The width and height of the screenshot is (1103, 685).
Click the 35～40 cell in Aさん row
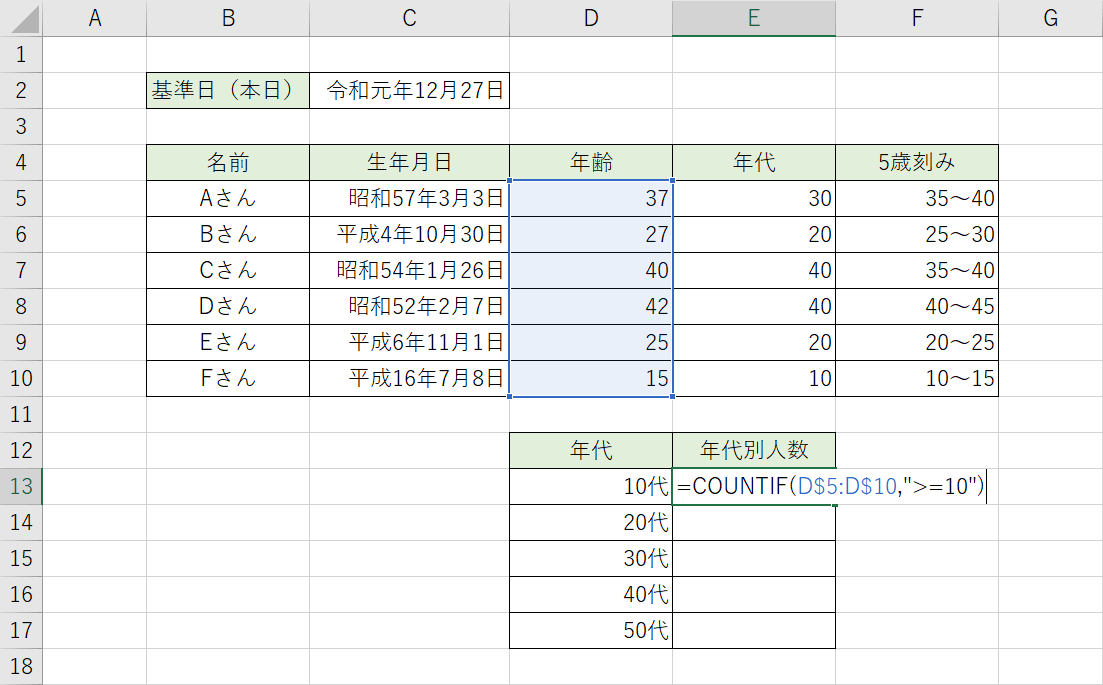(917, 198)
